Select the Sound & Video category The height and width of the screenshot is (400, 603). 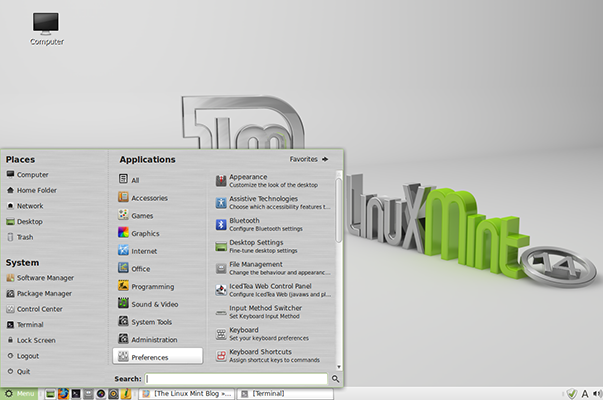click(x=154, y=304)
